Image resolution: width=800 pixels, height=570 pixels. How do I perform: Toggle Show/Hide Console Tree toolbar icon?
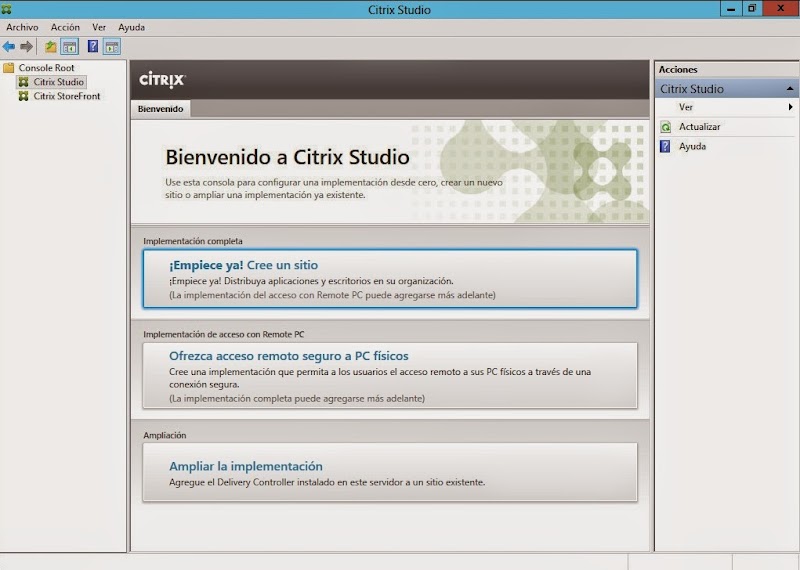[69, 47]
